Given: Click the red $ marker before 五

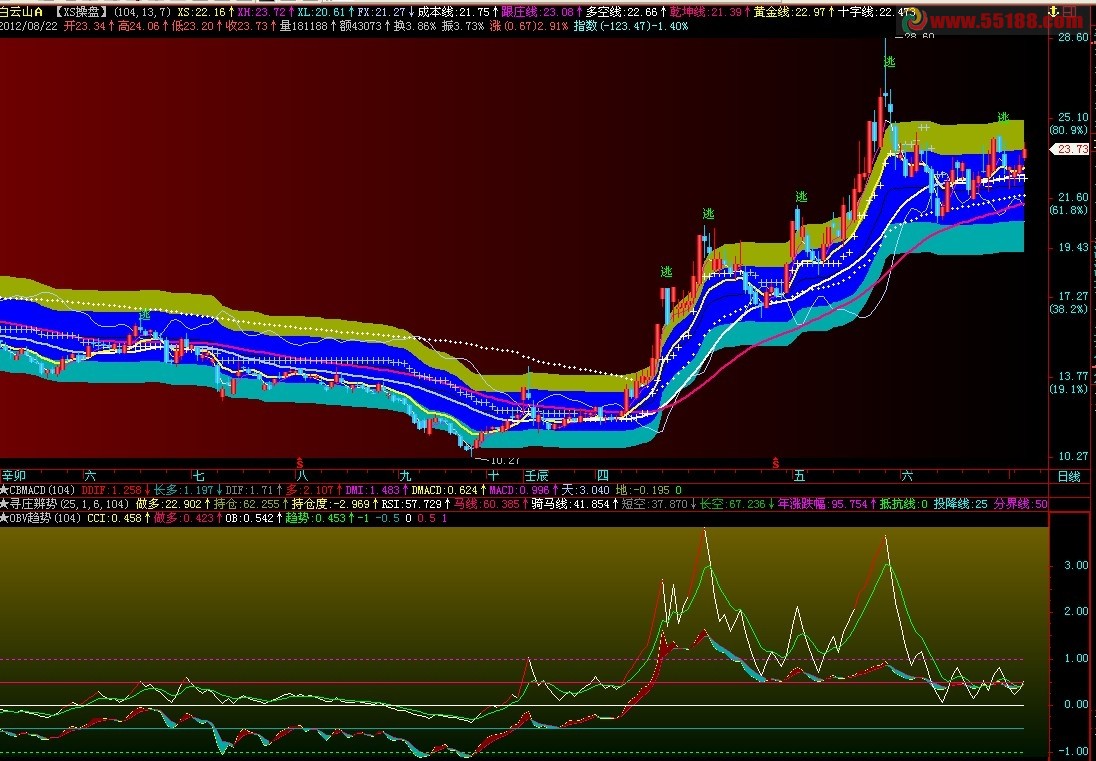Looking at the screenshot, I should click(775, 463).
